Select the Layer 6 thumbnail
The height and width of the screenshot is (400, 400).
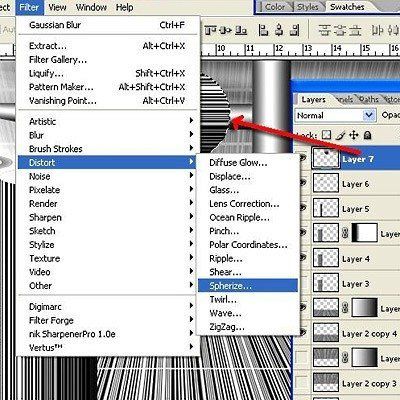pos(326,183)
